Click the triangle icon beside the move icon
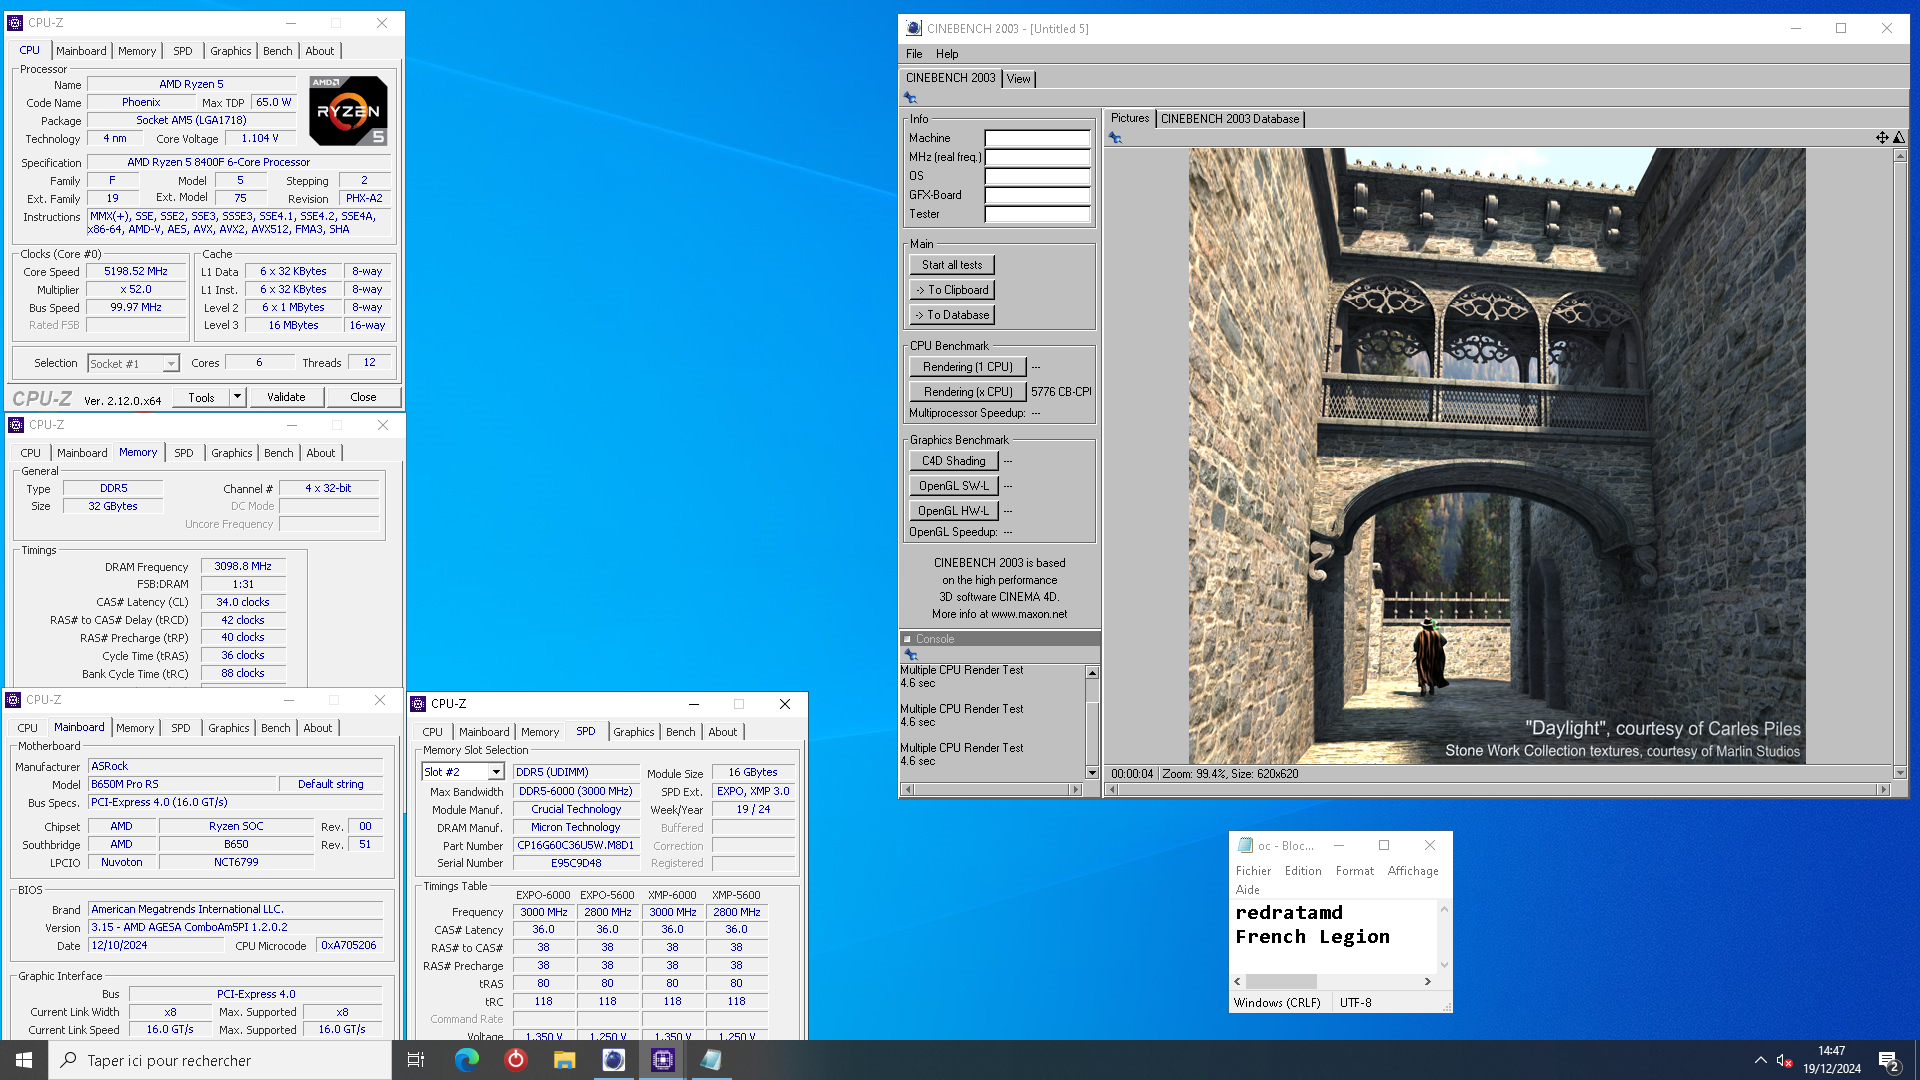This screenshot has width=1920, height=1080. click(1899, 138)
